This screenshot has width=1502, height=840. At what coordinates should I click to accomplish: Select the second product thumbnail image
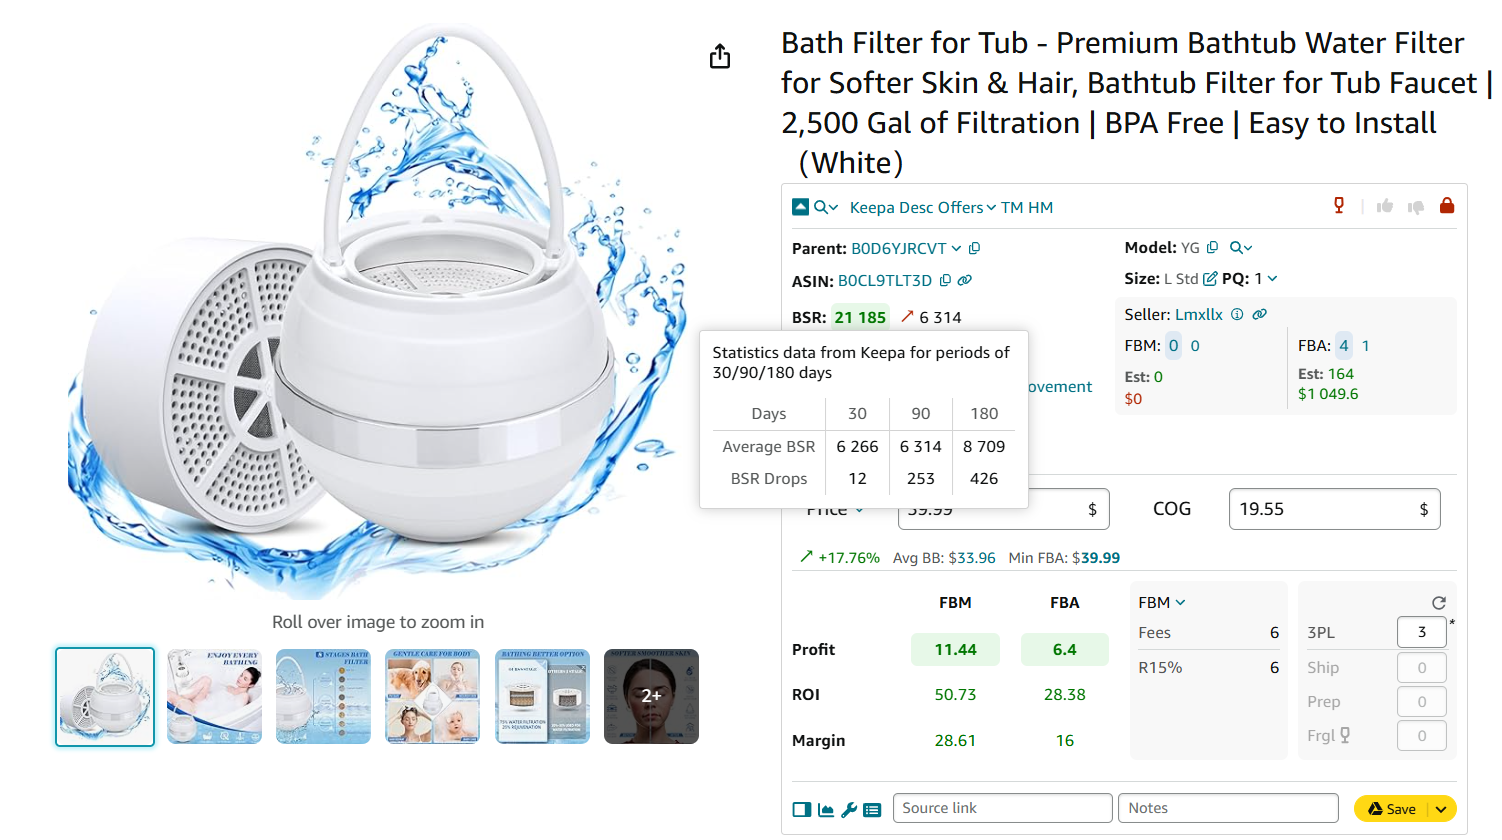[214, 696]
